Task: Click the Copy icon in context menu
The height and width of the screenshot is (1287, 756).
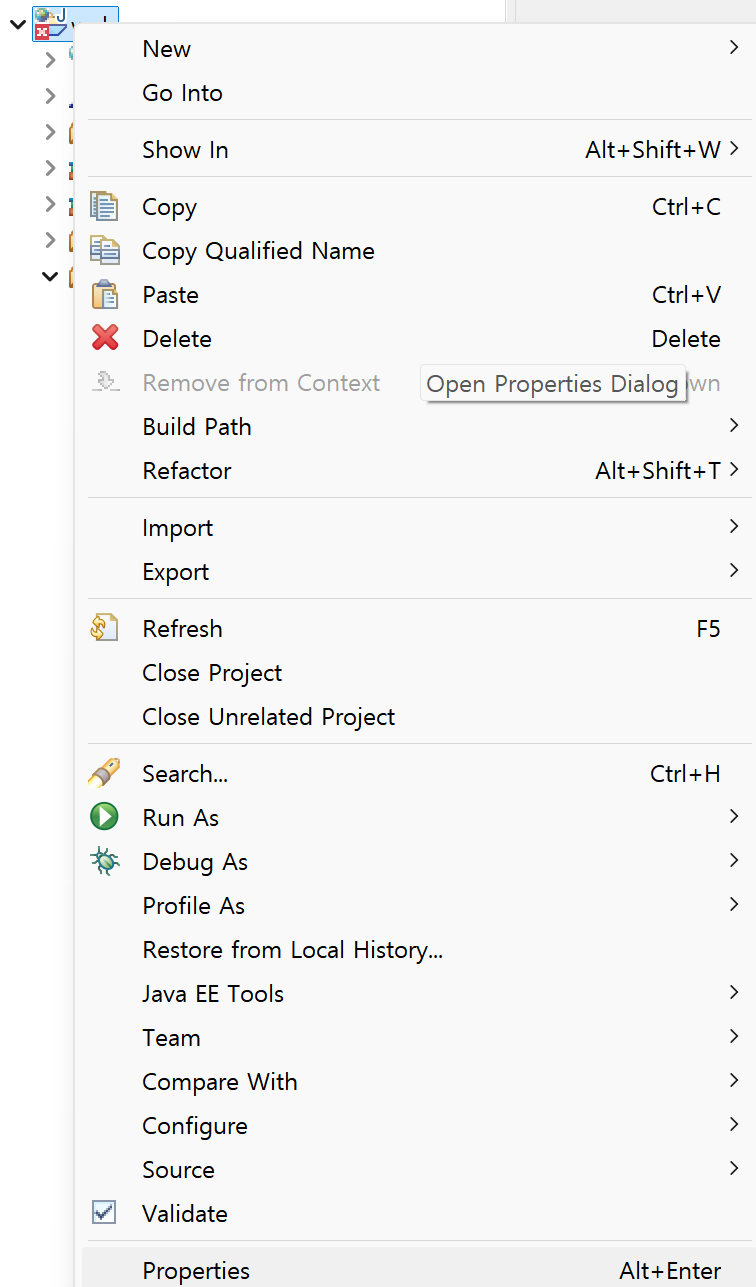Action: pos(104,207)
